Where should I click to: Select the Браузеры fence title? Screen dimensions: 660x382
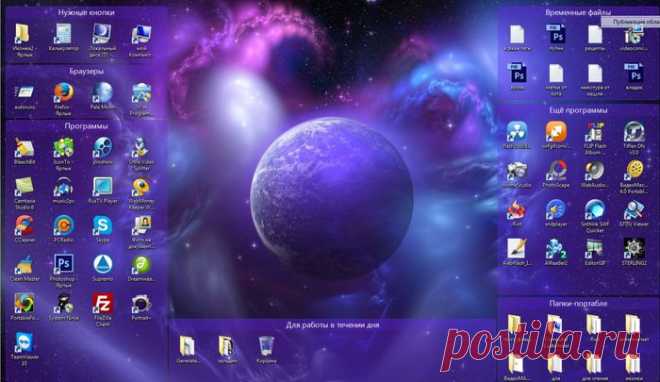(x=86, y=72)
